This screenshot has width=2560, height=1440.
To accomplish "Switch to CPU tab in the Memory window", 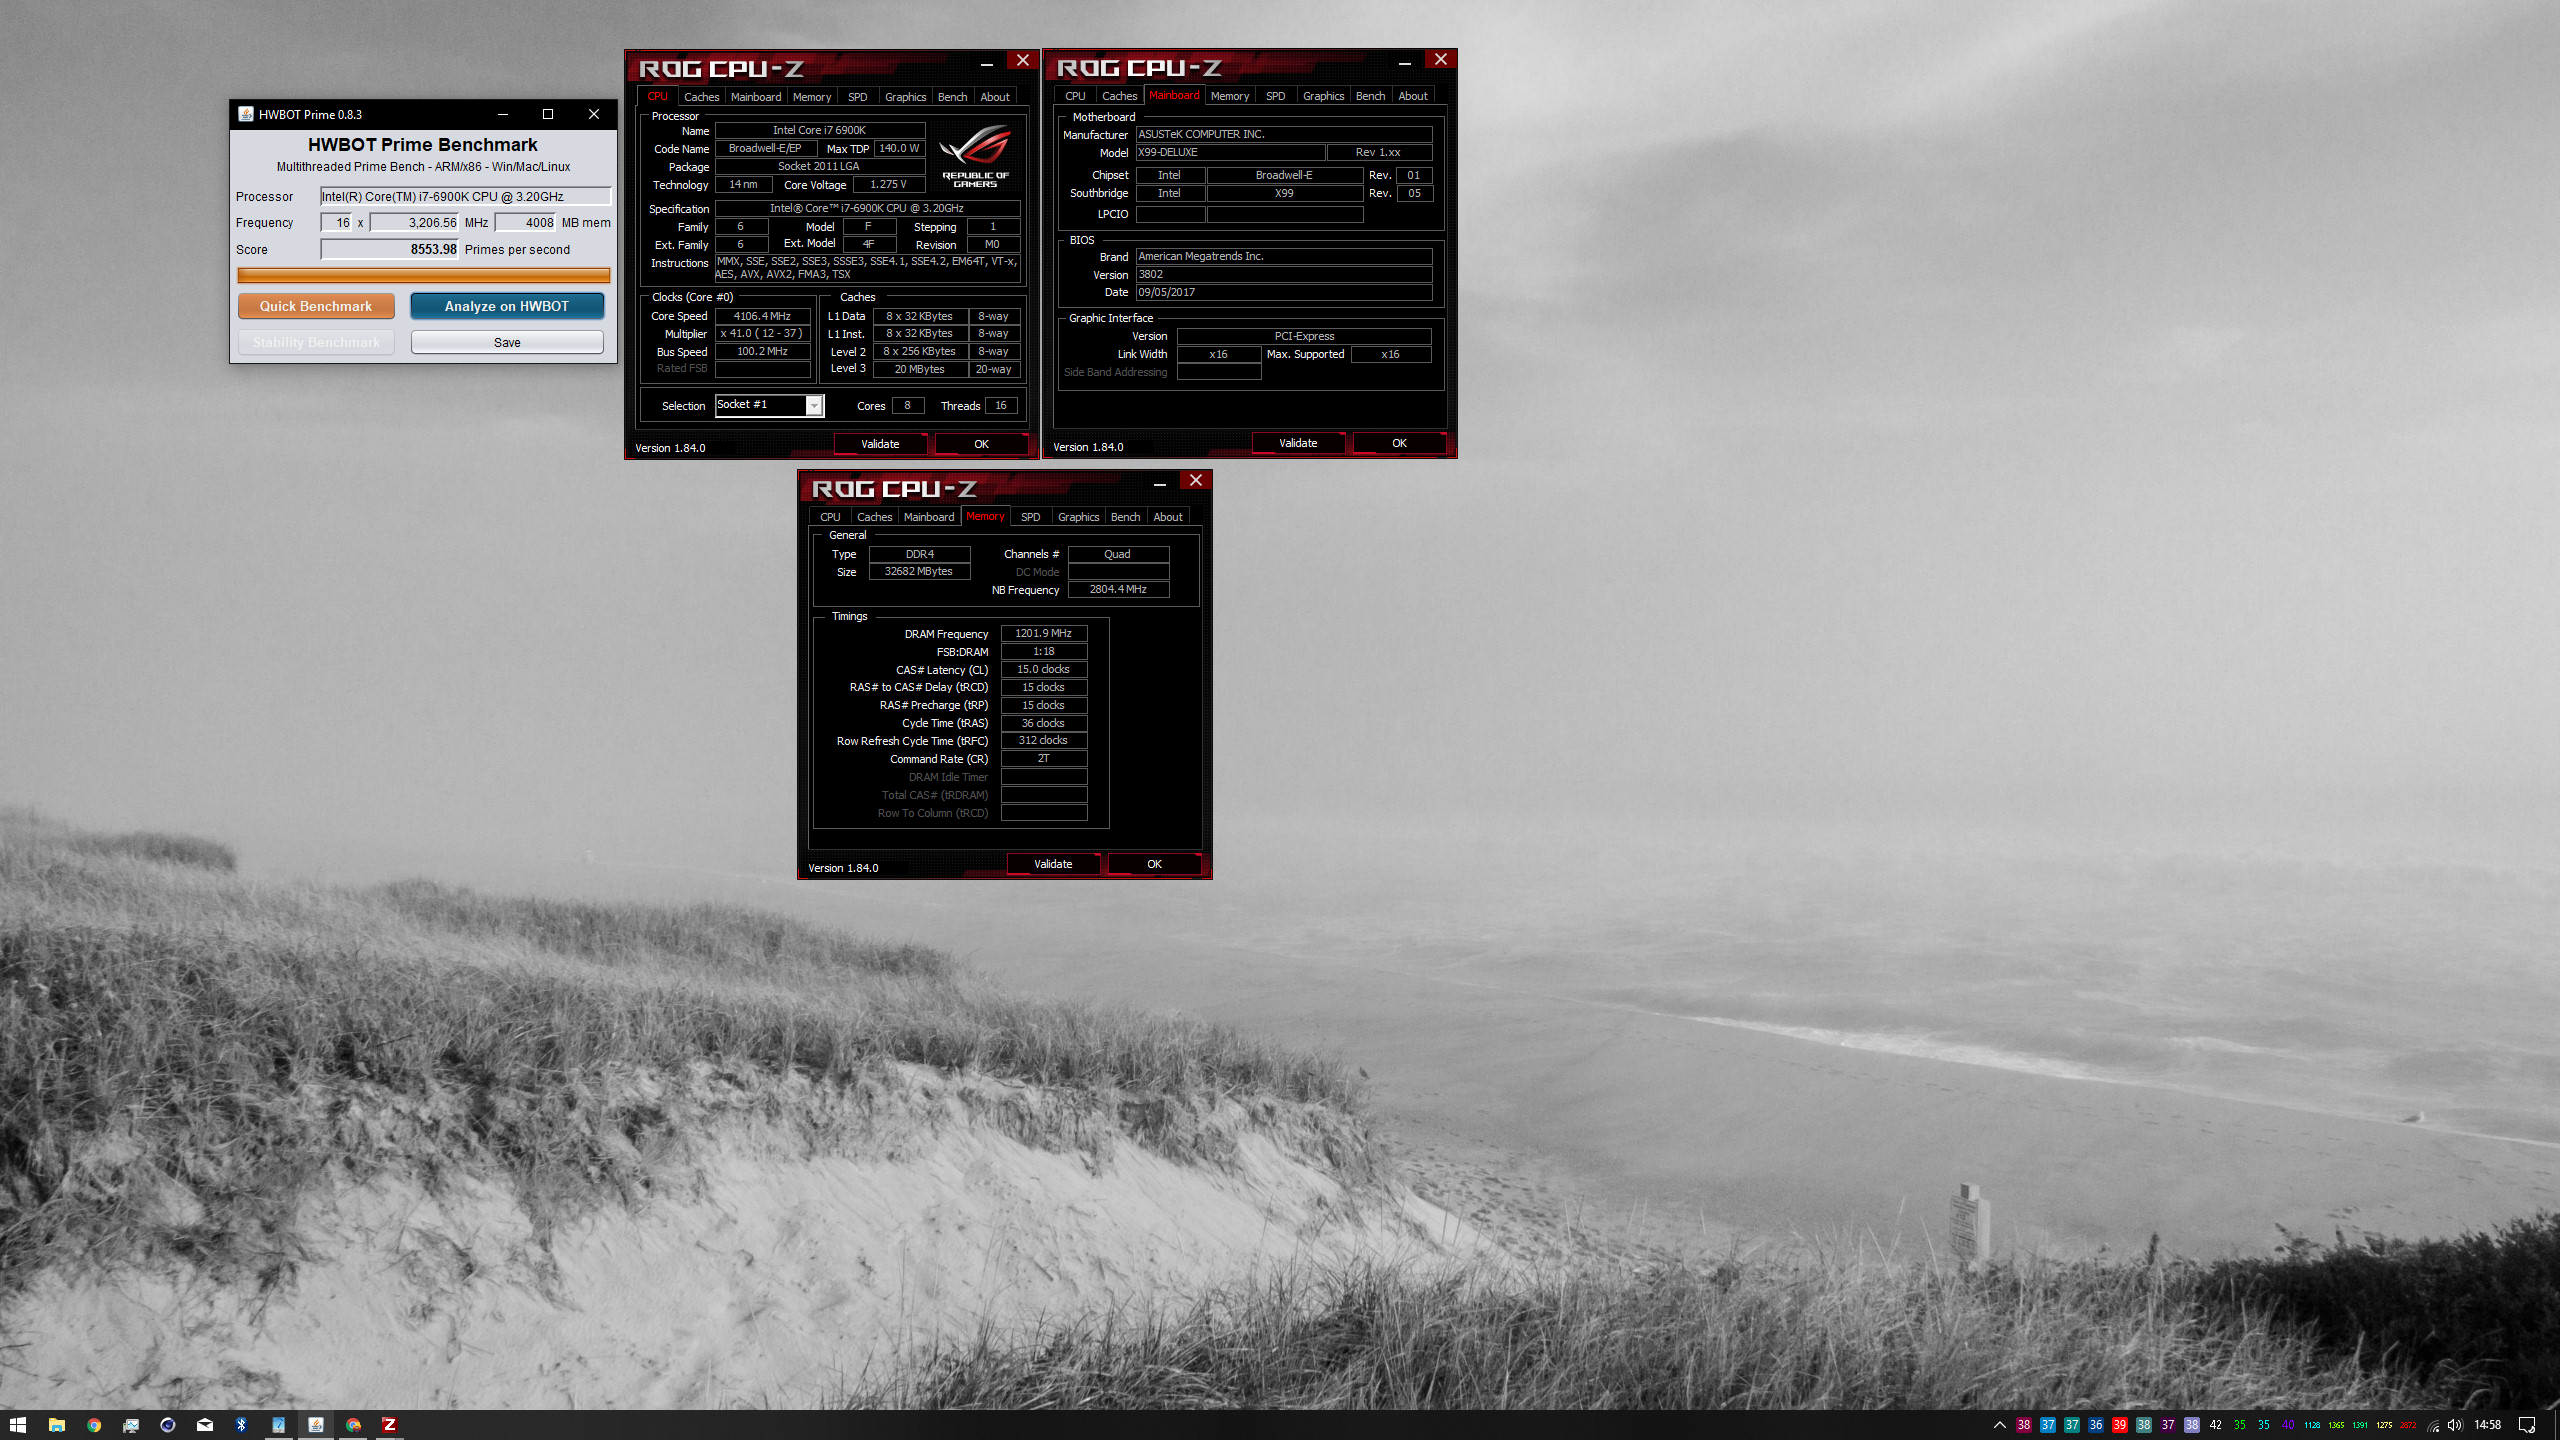I will click(x=830, y=517).
